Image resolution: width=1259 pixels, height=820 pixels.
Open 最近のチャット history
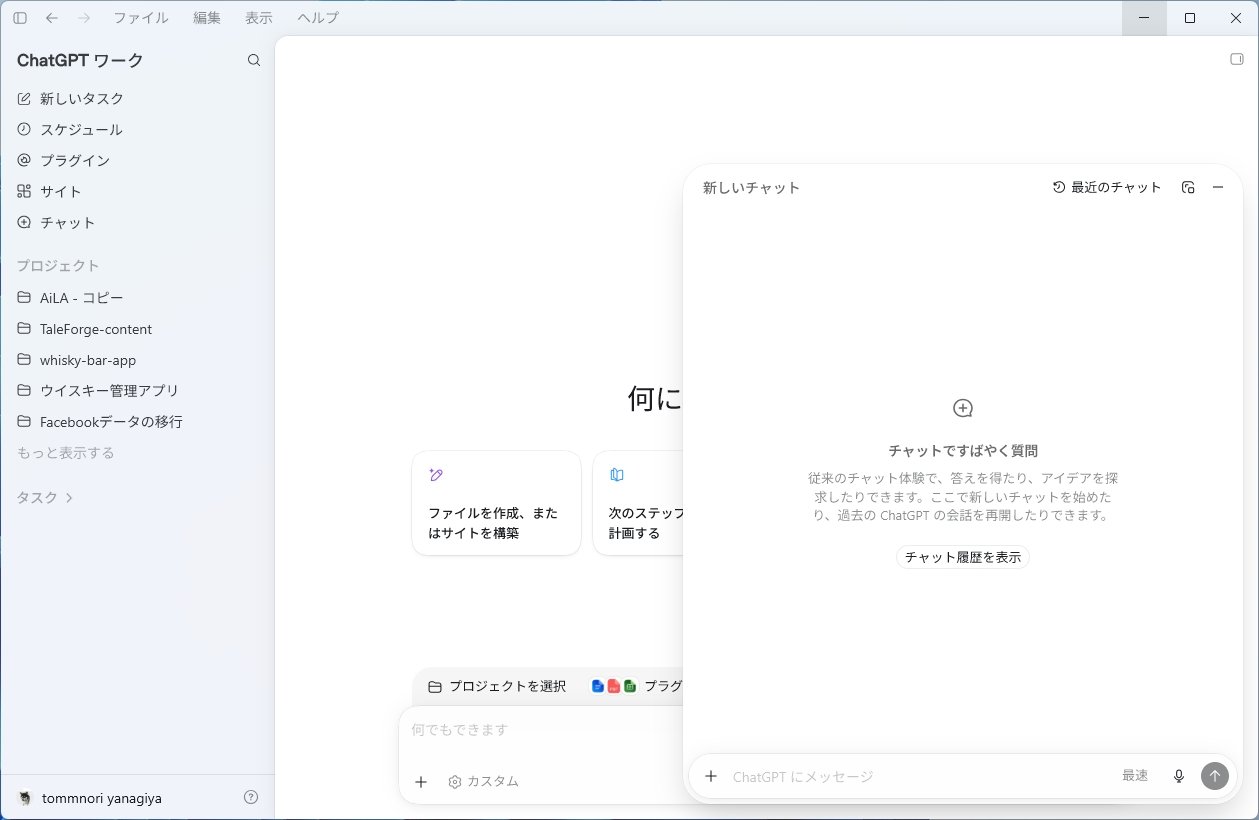tap(1107, 187)
